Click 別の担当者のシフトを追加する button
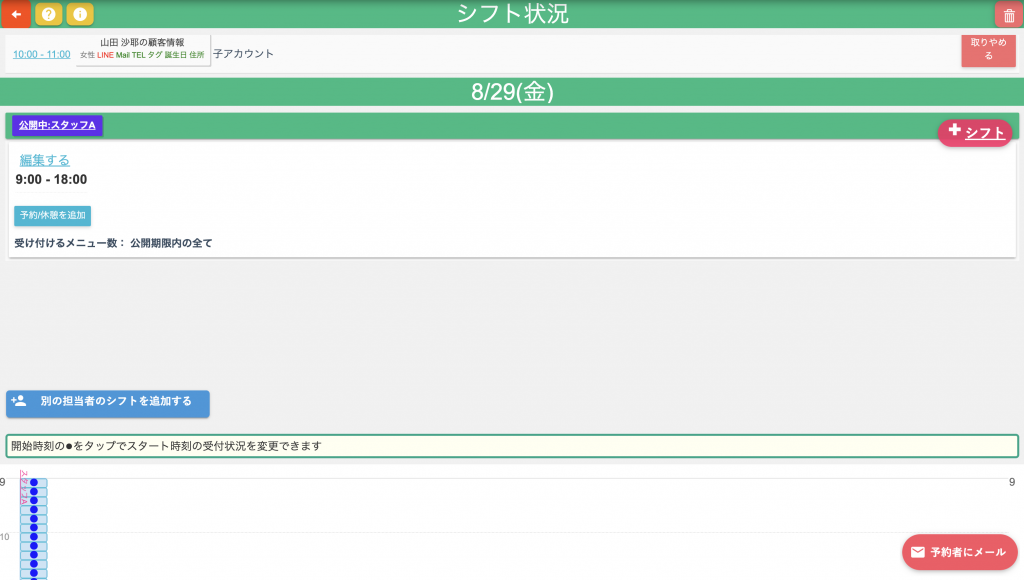The height and width of the screenshot is (580, 1024). [108, 403]
